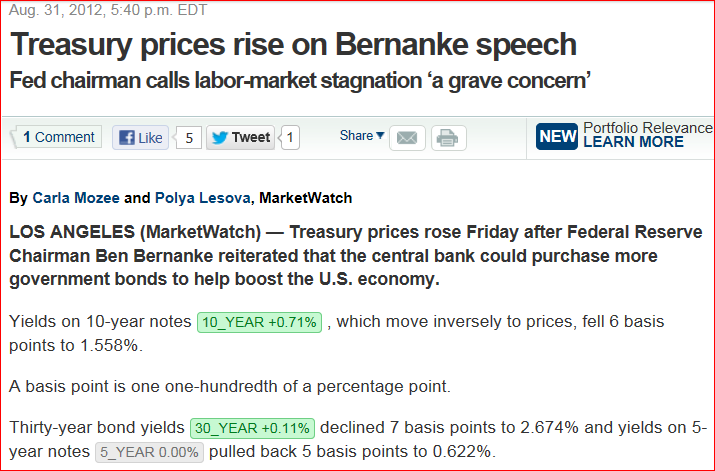Open the Facebook like count bubble showing 5
The height and width of the screenshot is (471, 715).
pyautogui.click(x=188, y=138)
